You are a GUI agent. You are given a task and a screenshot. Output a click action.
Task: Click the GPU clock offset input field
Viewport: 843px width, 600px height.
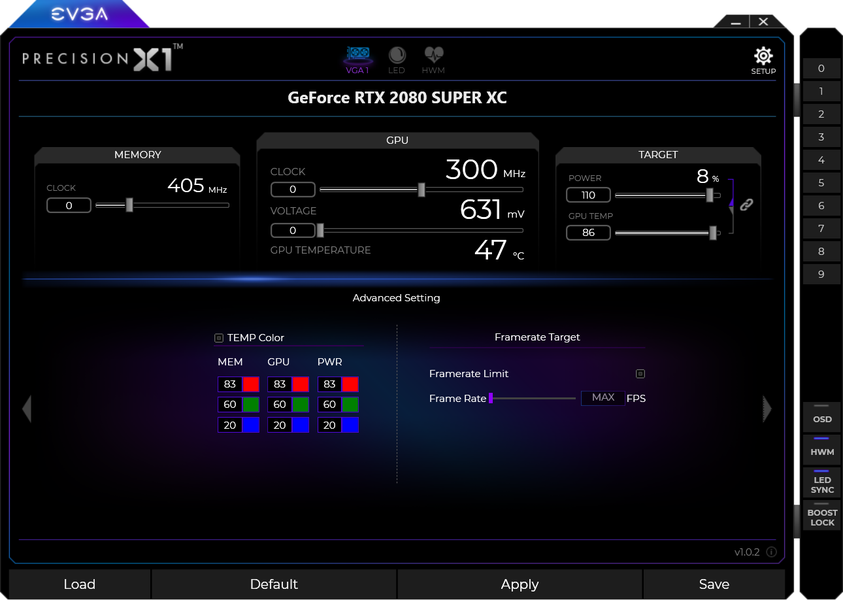[293, 189]
